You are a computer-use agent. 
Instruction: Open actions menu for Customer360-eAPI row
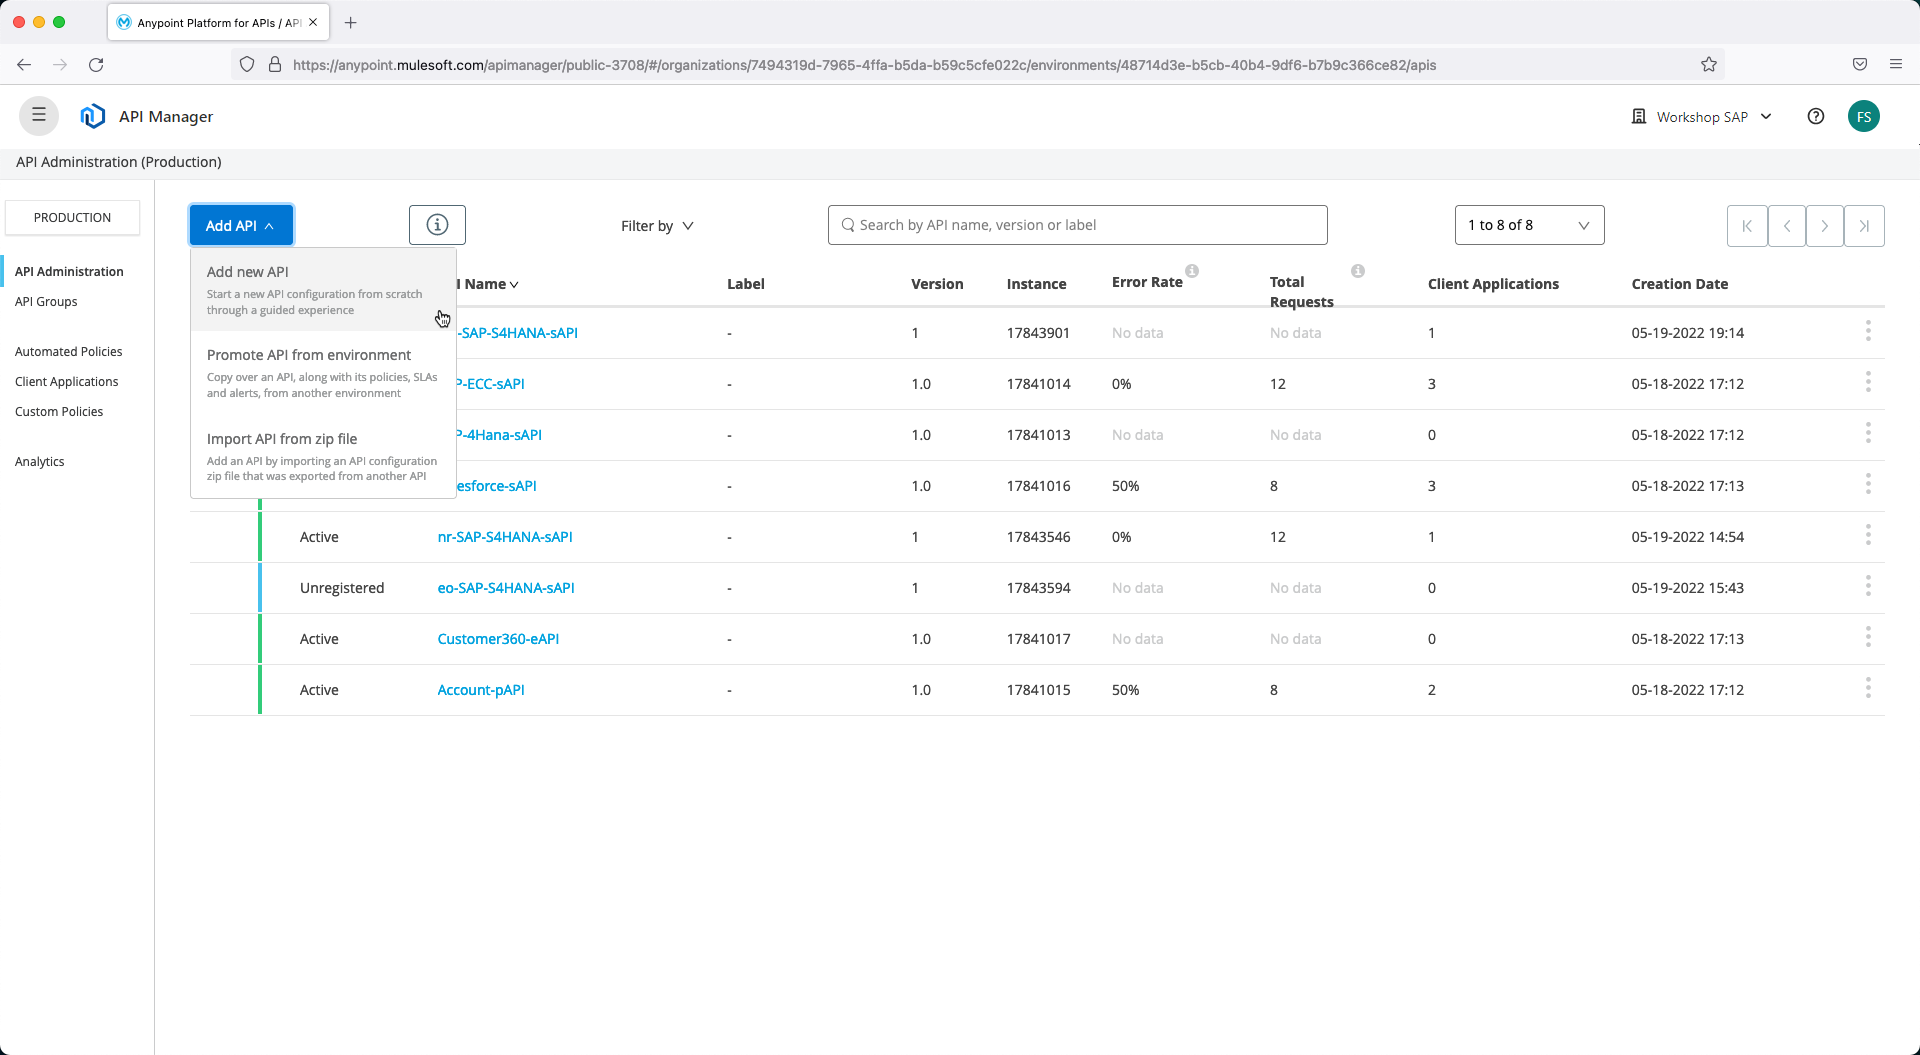pos(1868,638)
